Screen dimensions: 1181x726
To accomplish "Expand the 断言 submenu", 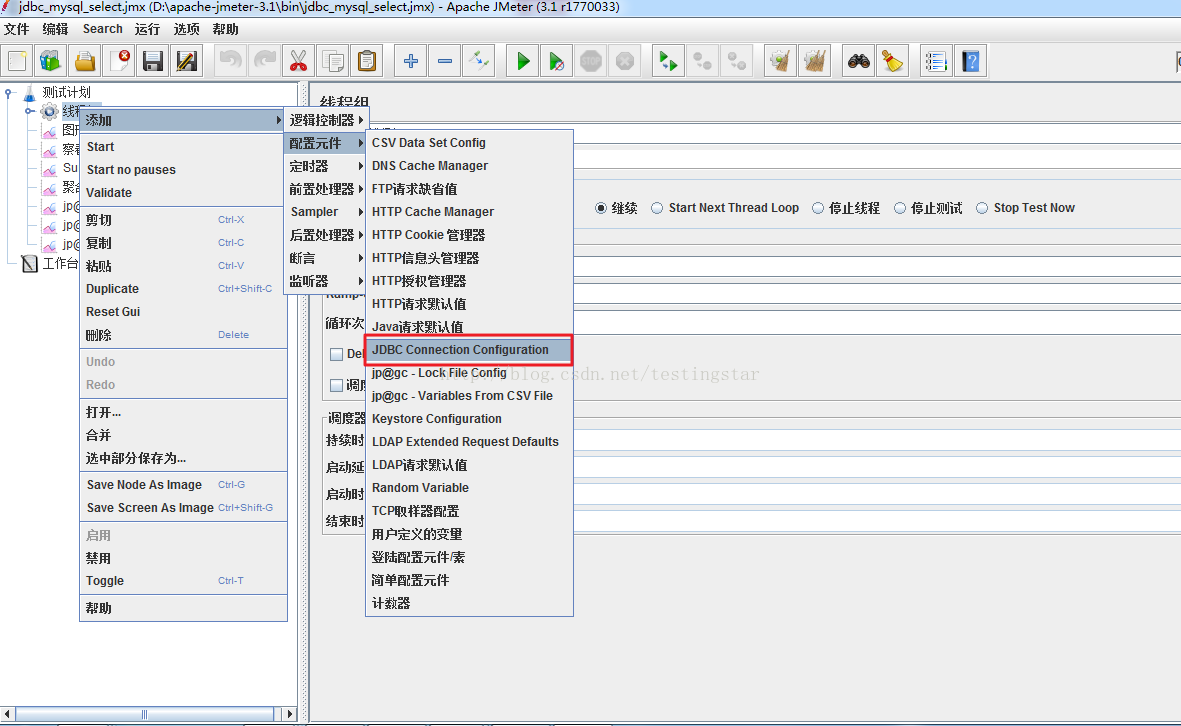I will tap(325, 258).
